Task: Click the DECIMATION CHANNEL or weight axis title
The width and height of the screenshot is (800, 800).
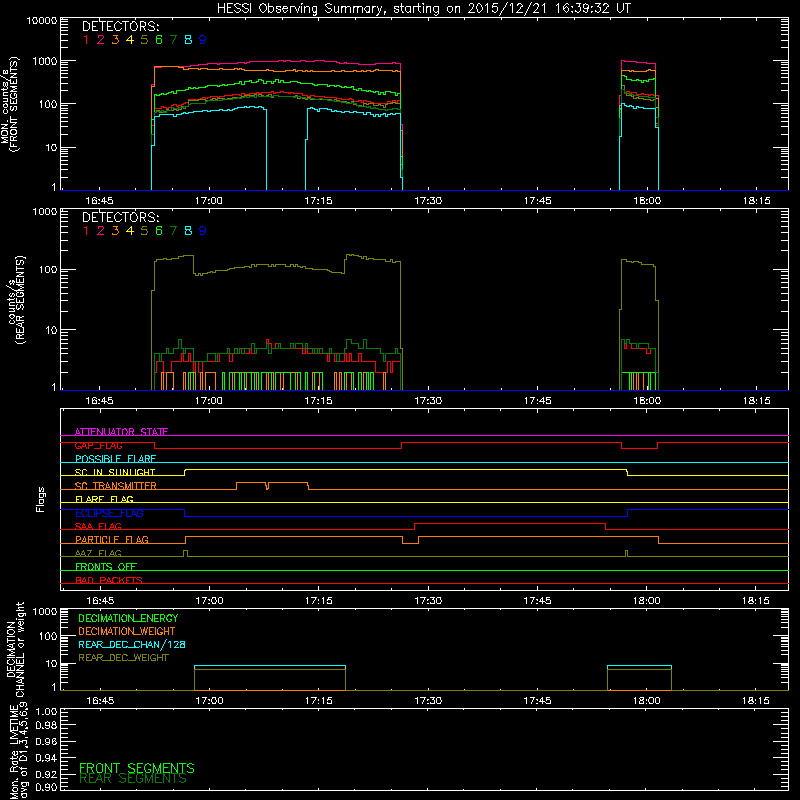Action: pos(15,649)
